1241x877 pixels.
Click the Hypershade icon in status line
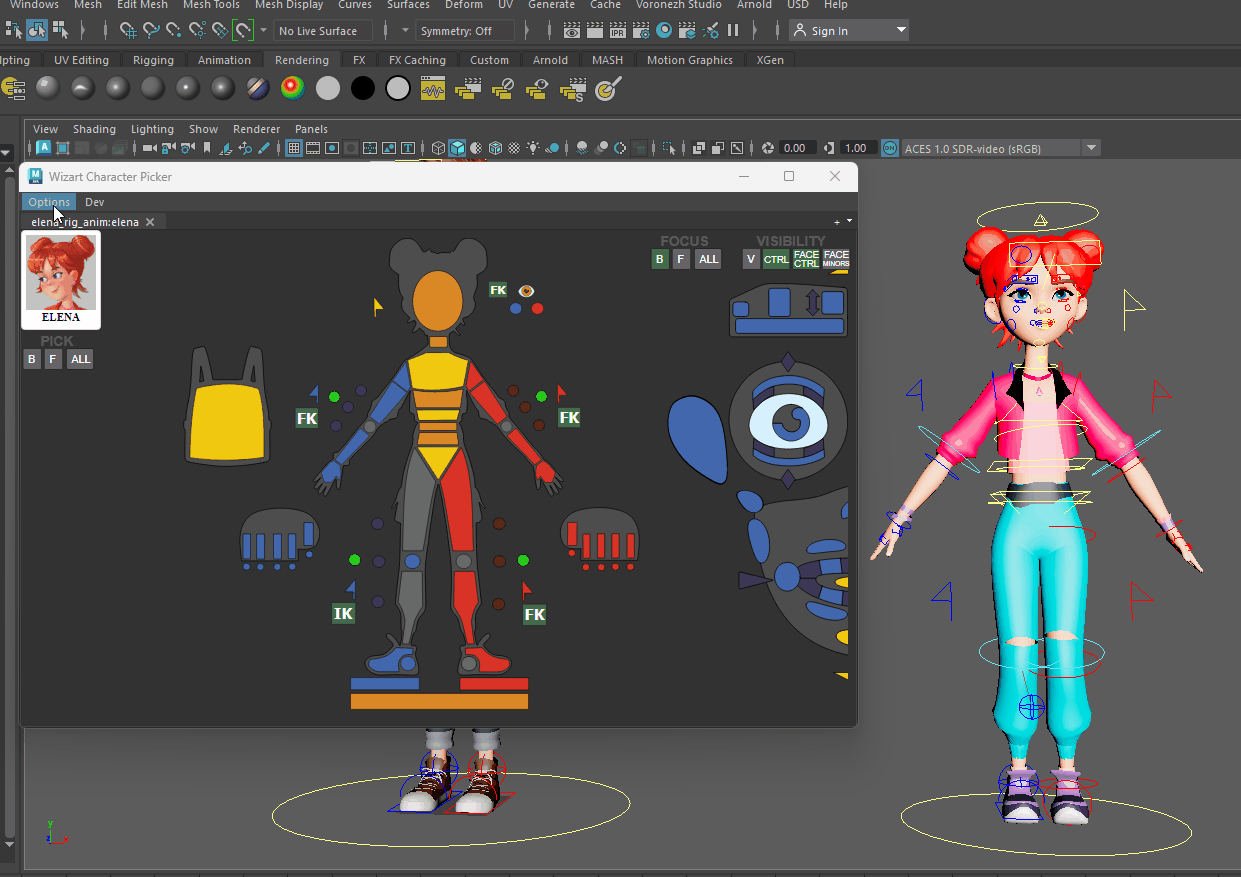pos(664,31)
